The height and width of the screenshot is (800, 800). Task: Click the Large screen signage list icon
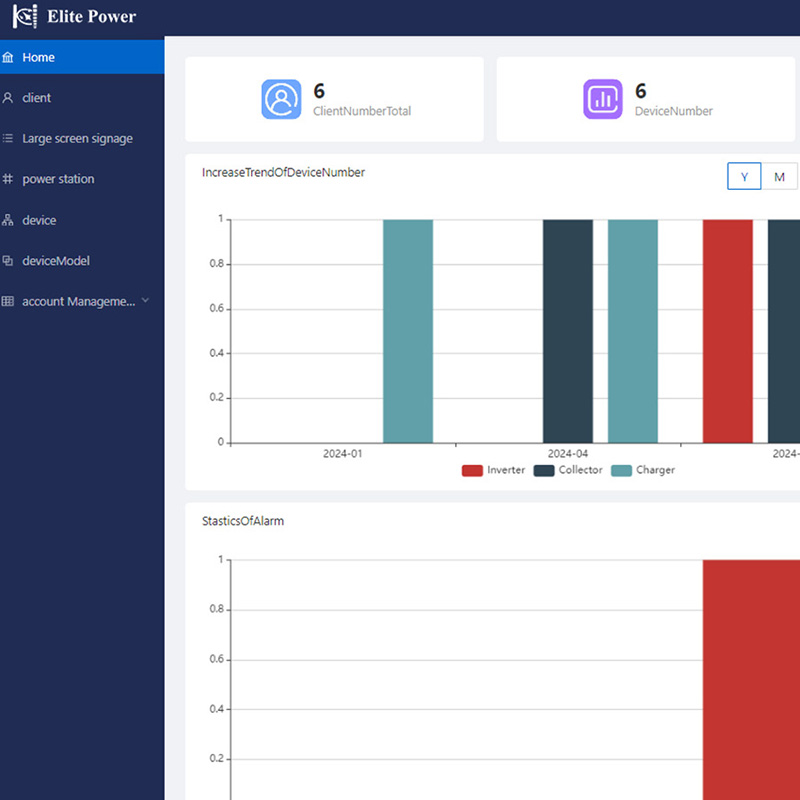pos(9,139)
